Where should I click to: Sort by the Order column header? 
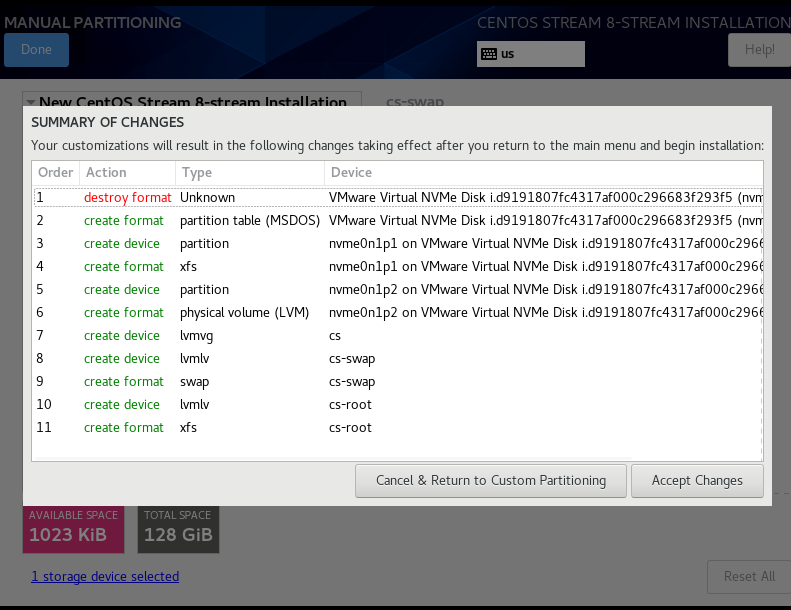(x=55, y=173)
